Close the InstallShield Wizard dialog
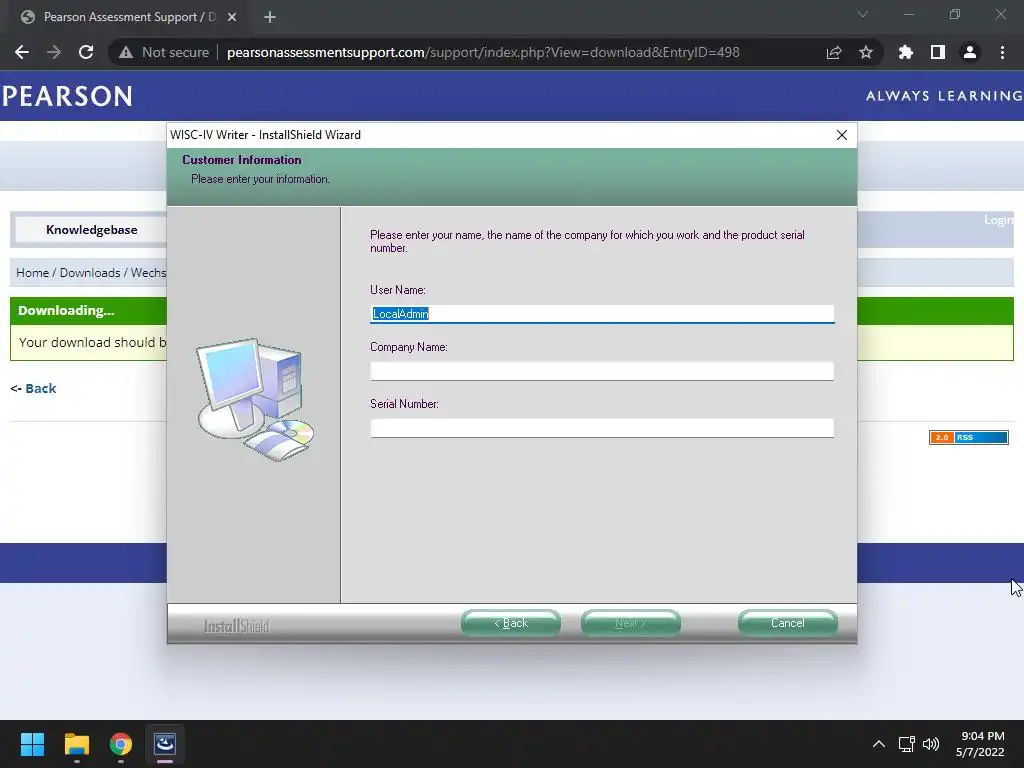This screenshot has height=768, width=1024. point(842,135)
